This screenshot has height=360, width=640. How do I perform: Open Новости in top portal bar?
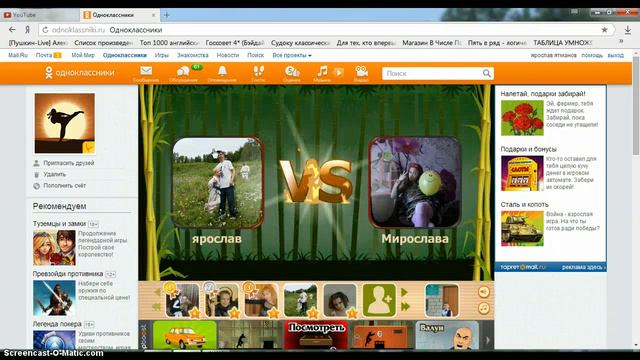(228, 55)
